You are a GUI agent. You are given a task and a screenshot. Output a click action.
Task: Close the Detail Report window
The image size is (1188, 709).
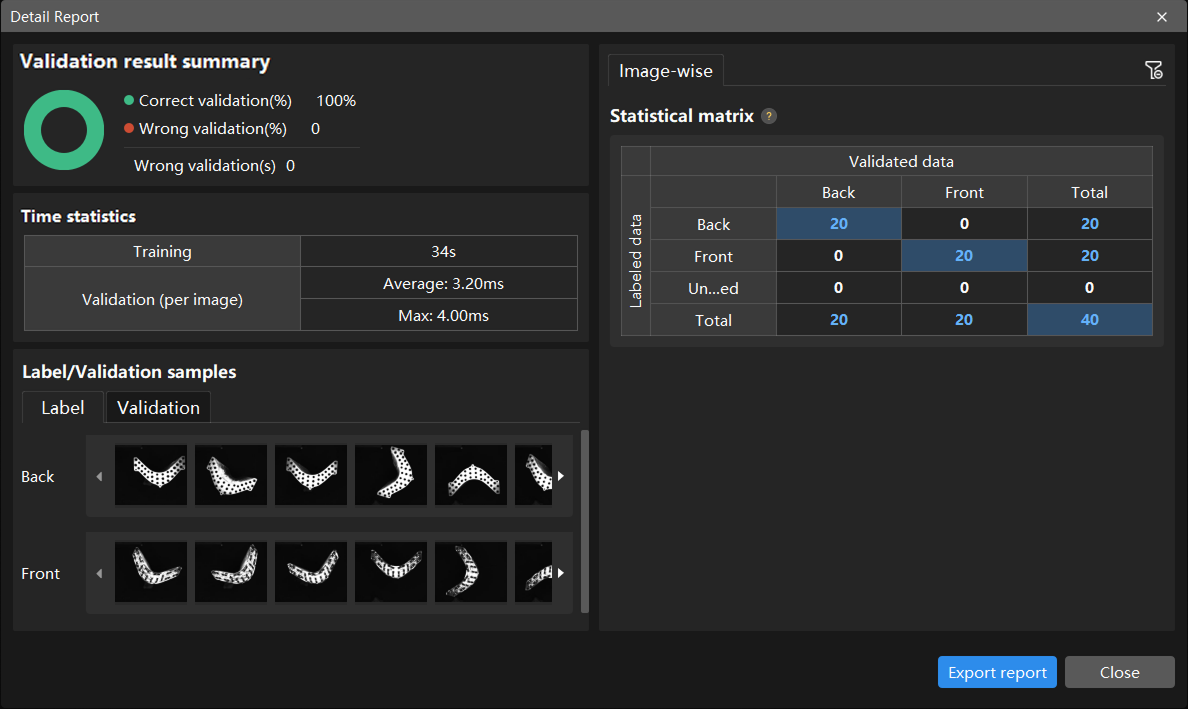click(1161, 17)
